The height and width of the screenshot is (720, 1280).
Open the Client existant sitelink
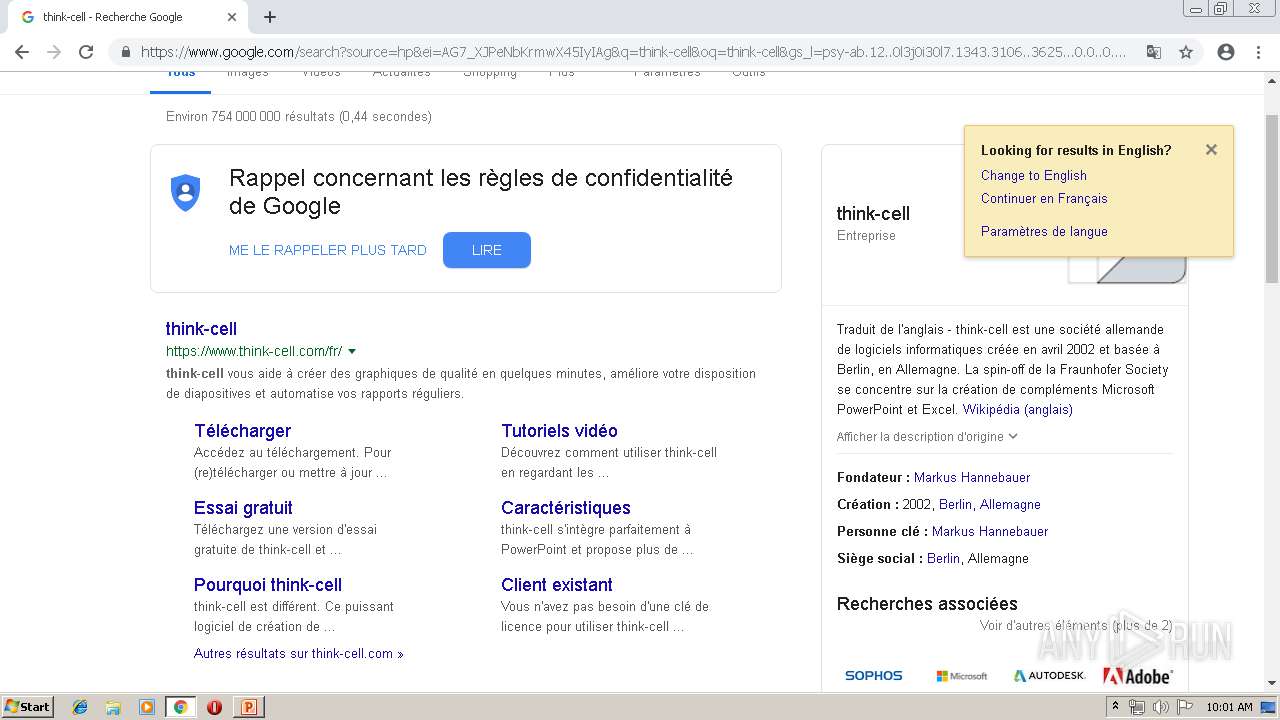pyautogui.click(x=557, y=585)
